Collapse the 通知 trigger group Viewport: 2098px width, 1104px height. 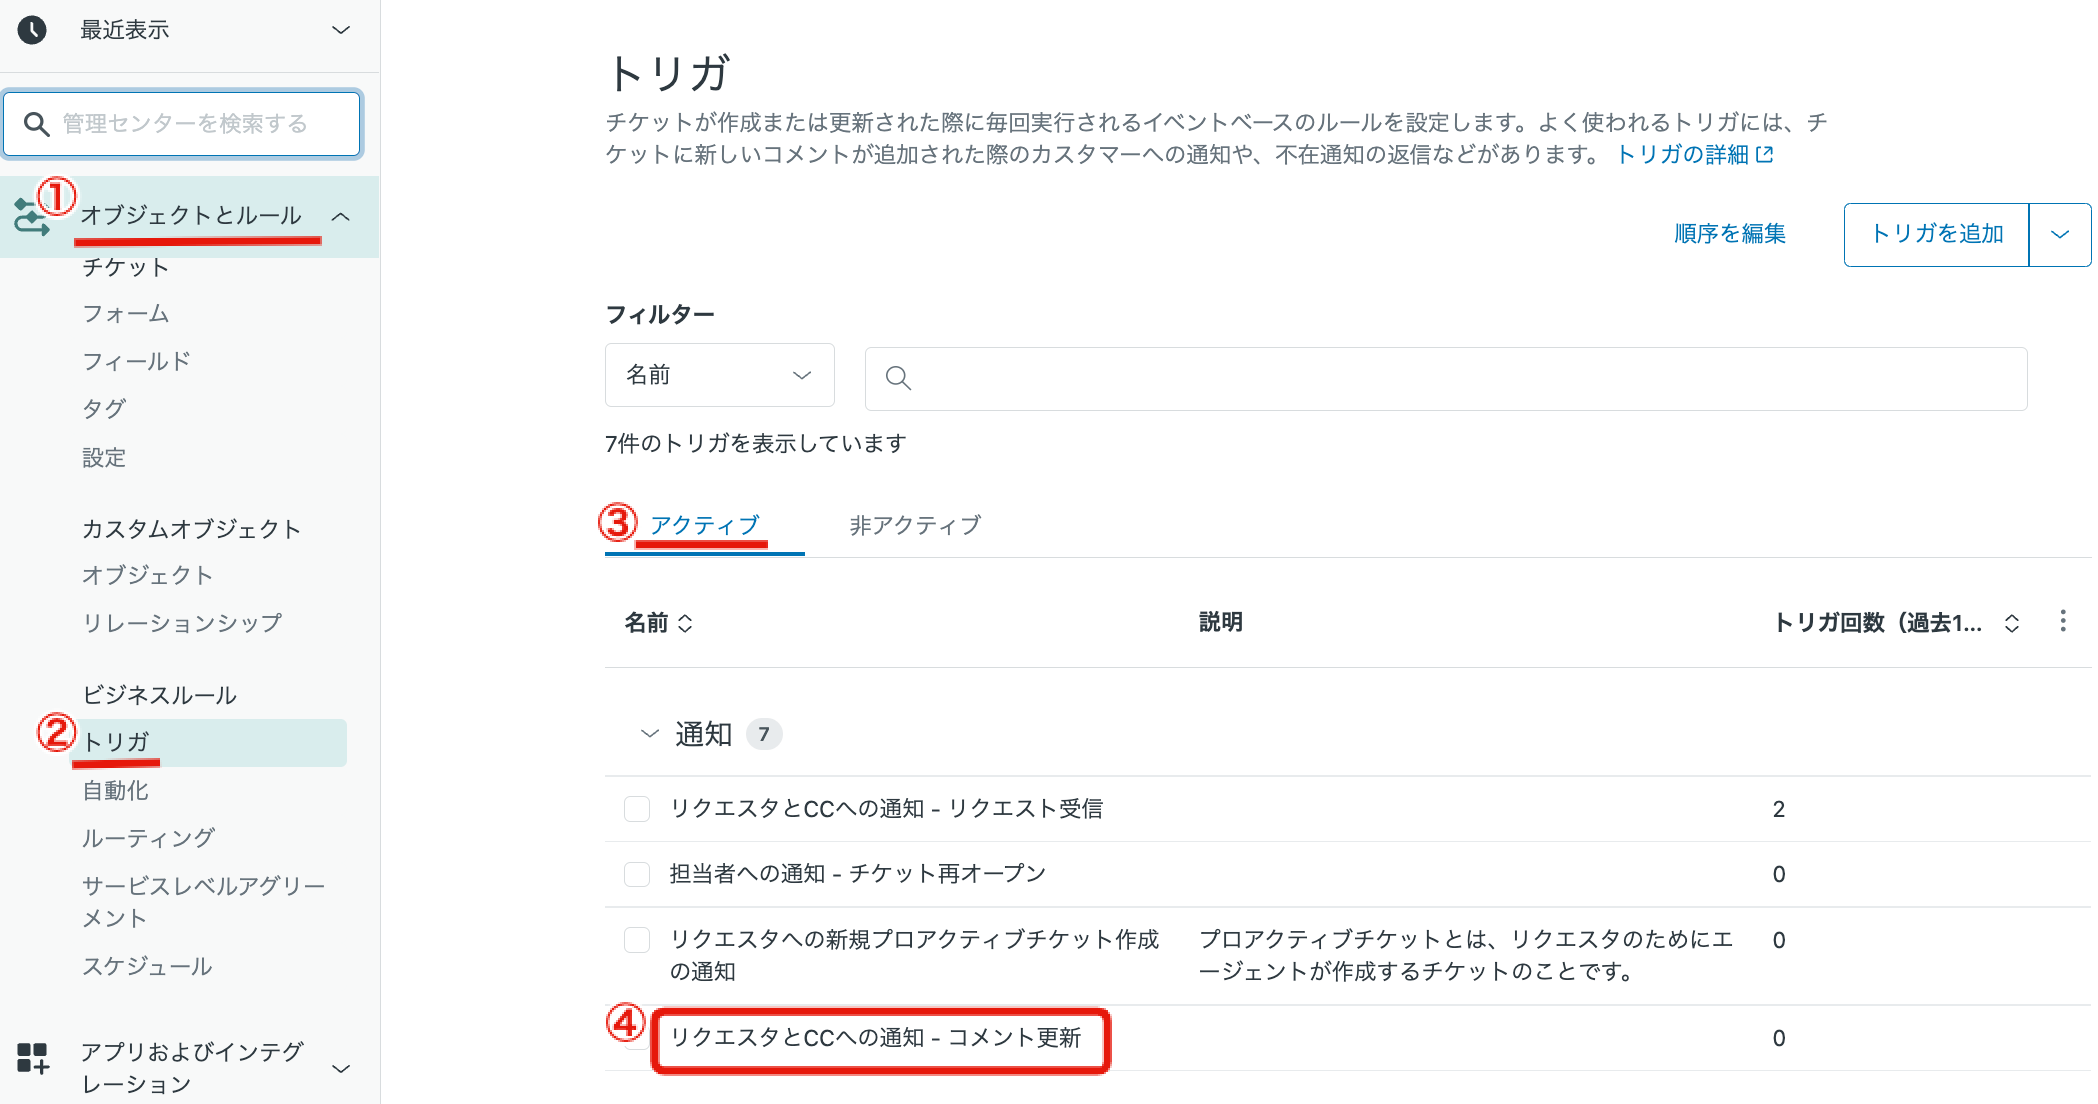click(648, 732)
